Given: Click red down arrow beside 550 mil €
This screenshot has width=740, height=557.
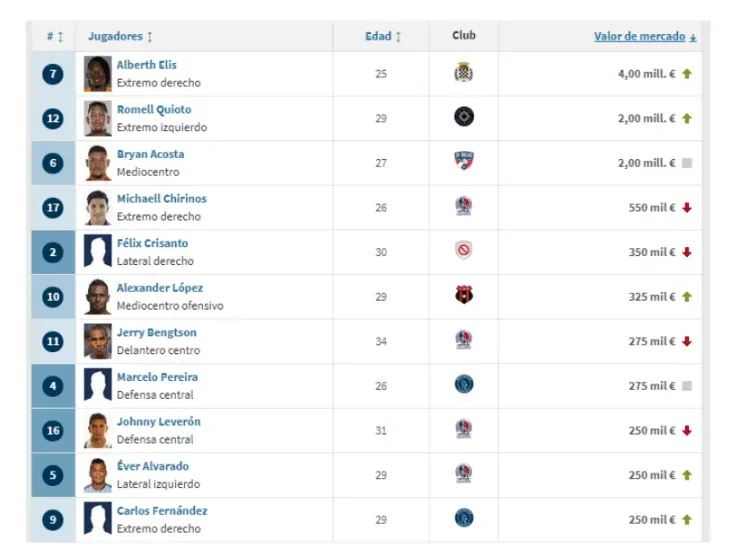Looking at the screenshot, I should pyautogui.click(x=687, y=208).
